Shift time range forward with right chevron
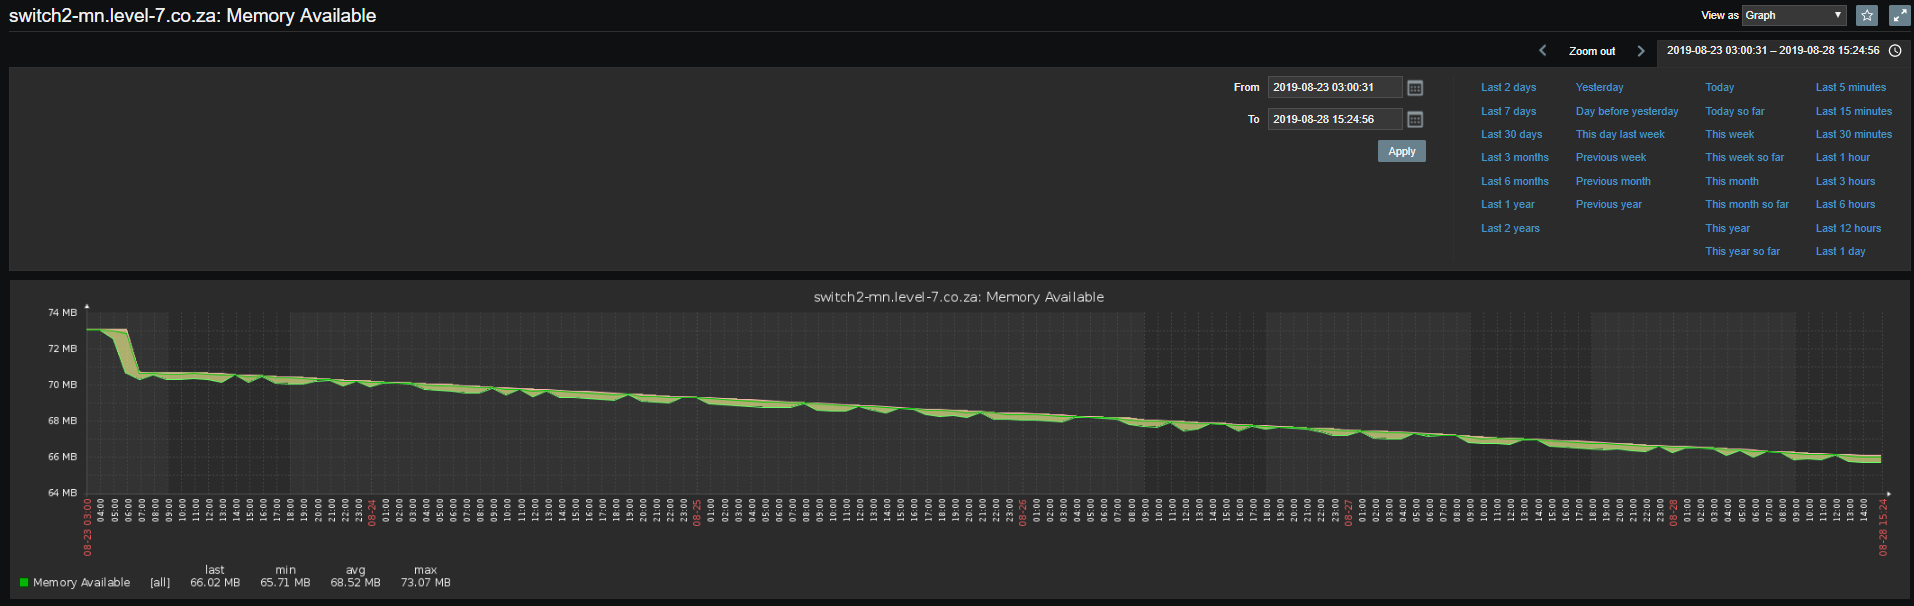The image size is (1914, 606). [1640, 51]
